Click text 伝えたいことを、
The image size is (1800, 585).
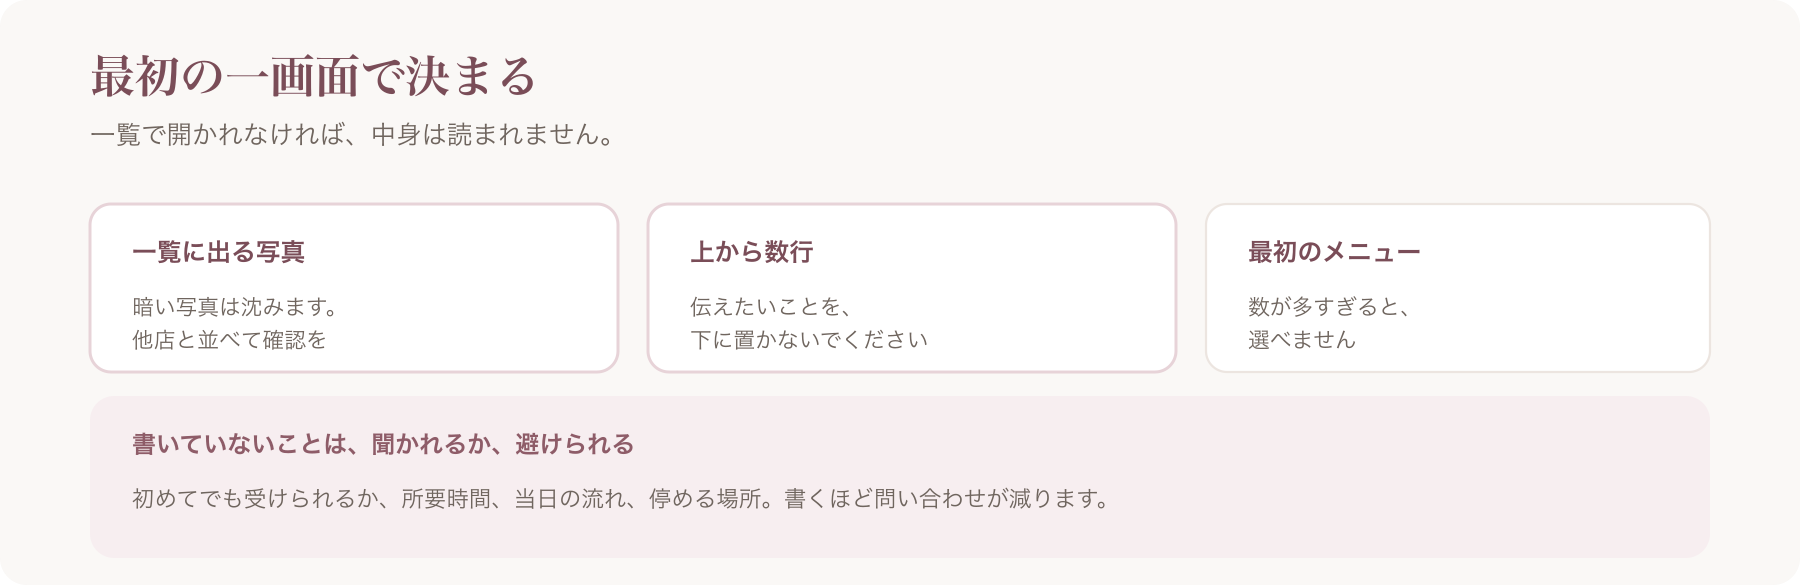coord(771,307)
